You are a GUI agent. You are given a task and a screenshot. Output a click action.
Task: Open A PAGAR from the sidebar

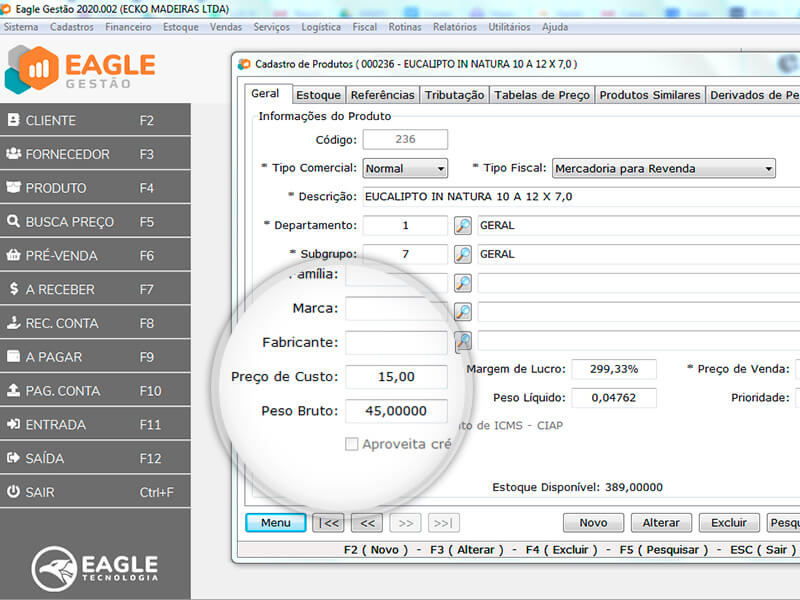tap(95, 357)
